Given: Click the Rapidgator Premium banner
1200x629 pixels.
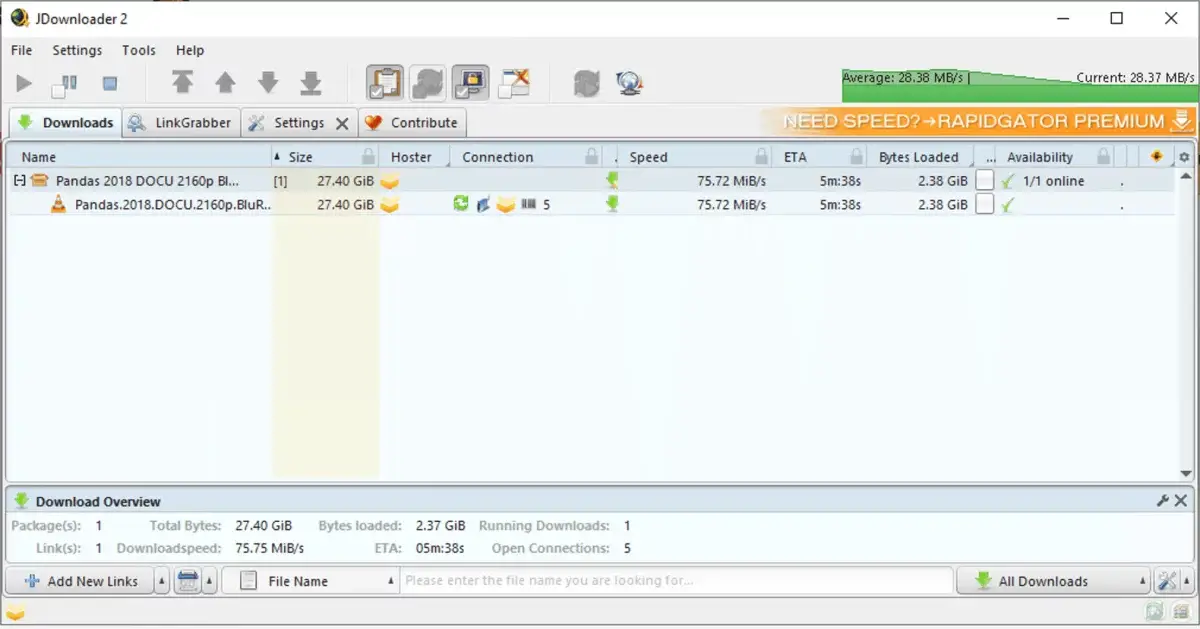Looking at the screenshot, I should [980, 121].
